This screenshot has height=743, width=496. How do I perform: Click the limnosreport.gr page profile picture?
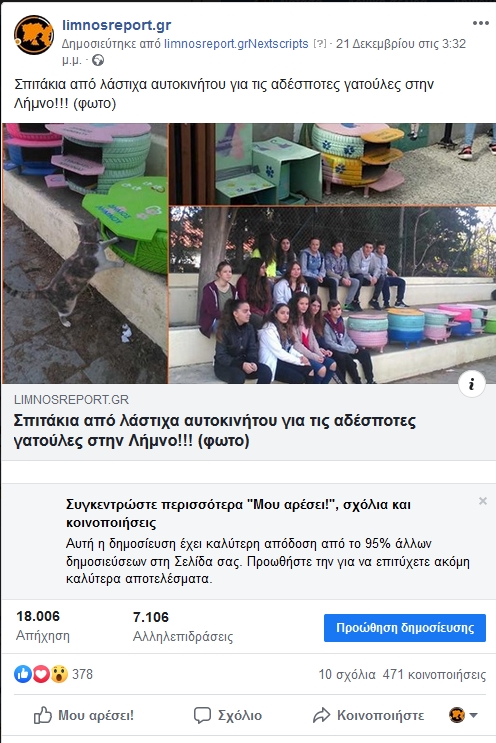[x=34, y=35]
